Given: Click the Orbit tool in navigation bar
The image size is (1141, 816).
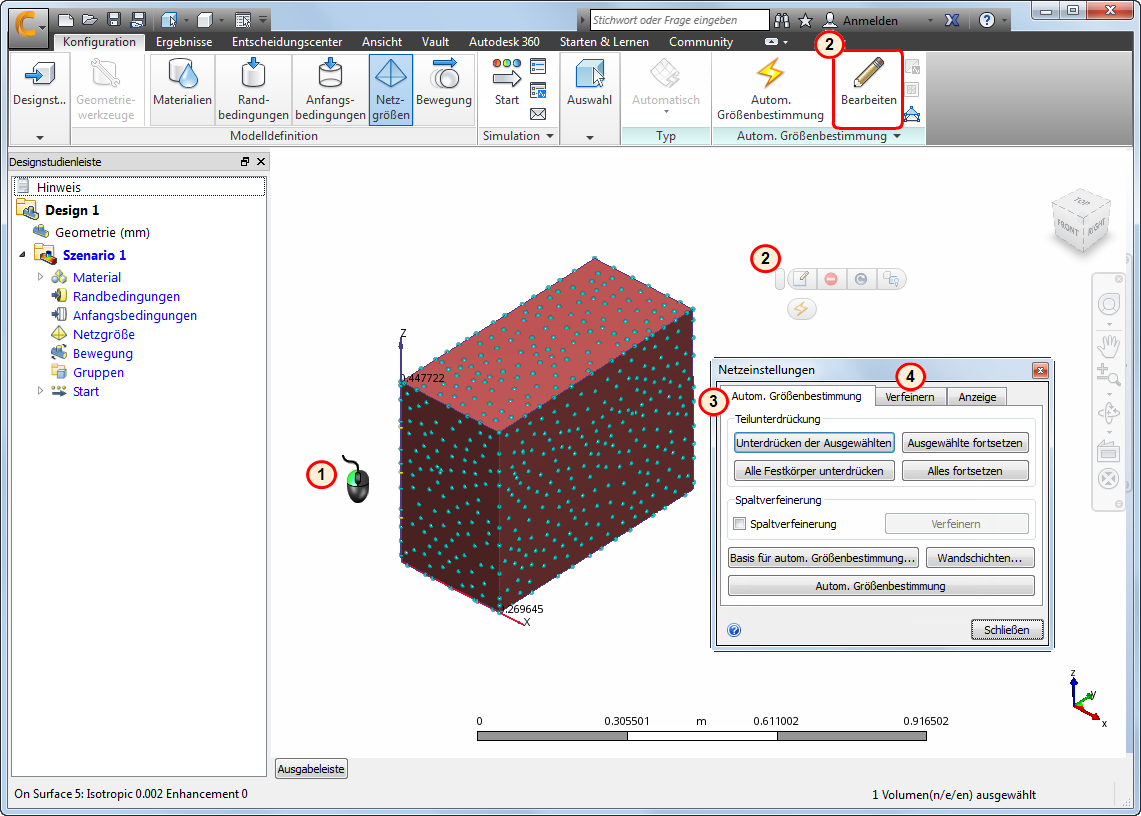Looking at the screenshot, I should tap(1108, 413).
